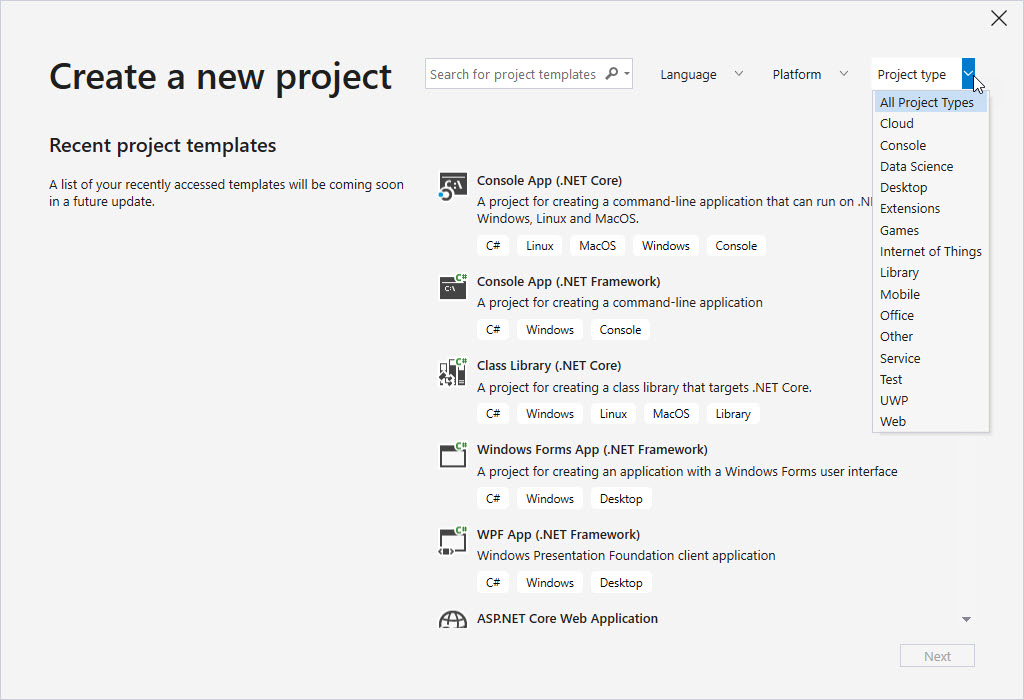Click Linux tag under Console App (.NET Core)
The width and height of the screenshot is (1024, 700).
point(539,246)
